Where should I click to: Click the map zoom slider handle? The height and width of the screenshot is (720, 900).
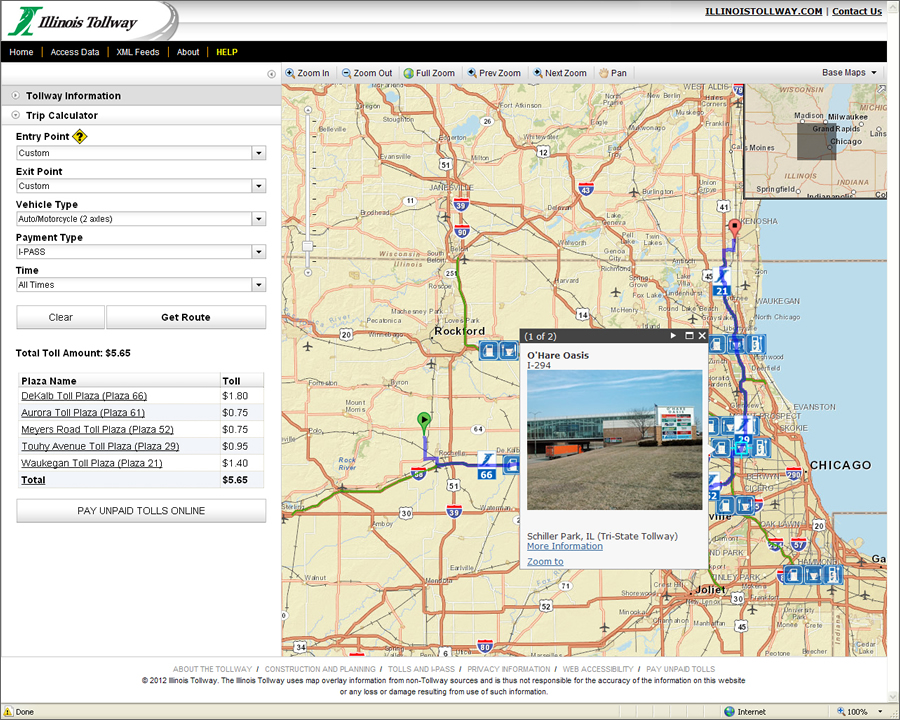[x=308, y=246]
